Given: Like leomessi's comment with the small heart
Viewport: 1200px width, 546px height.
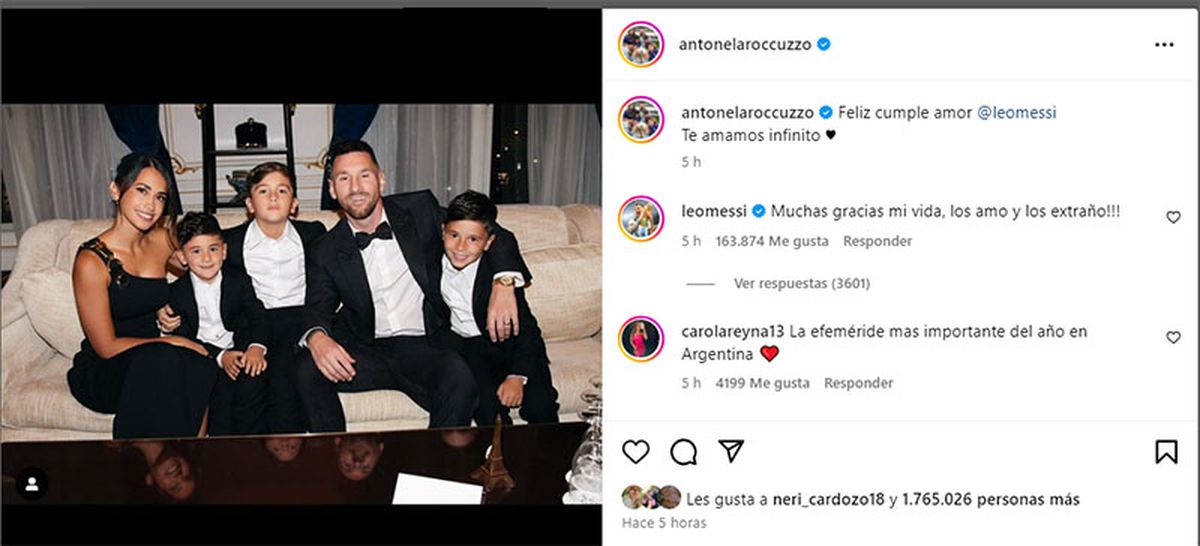Looking at the screenshot, I should click(x=1173, y=217).
